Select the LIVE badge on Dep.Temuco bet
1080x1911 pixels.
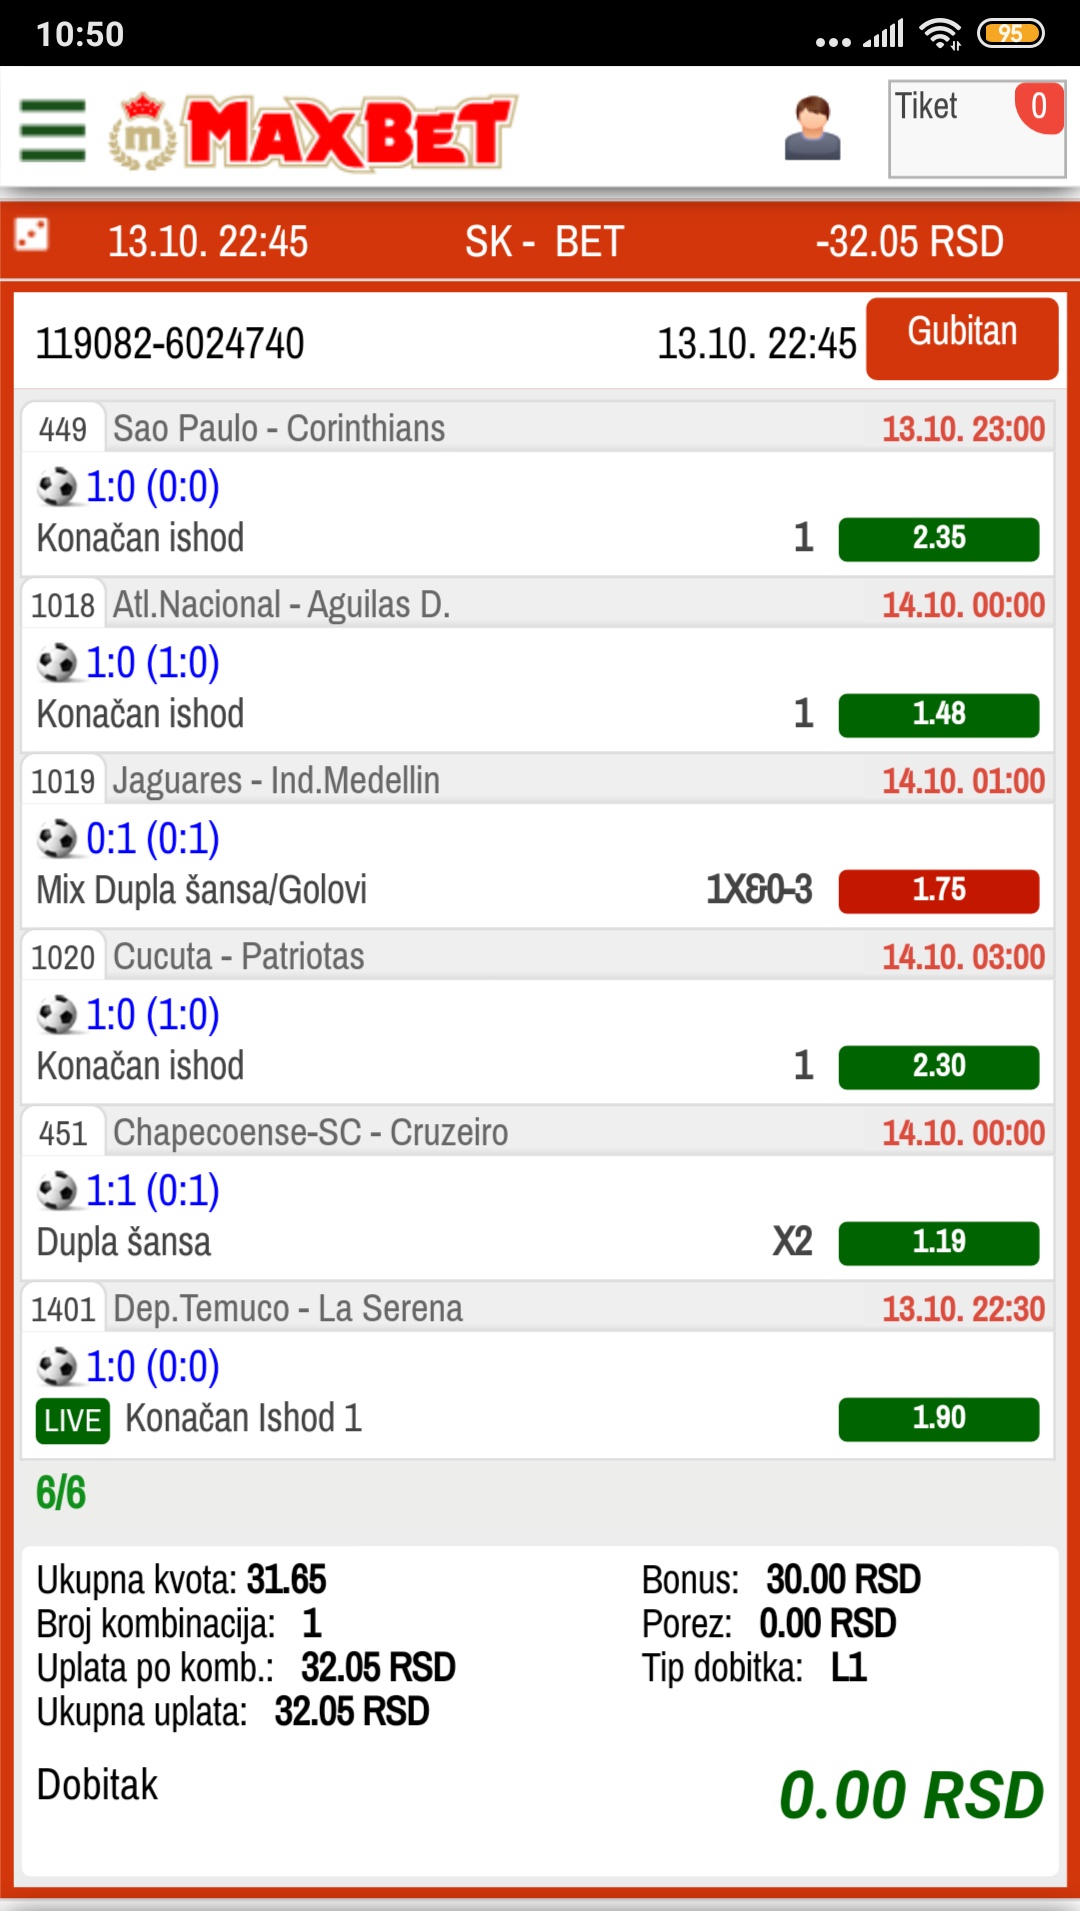coord(72,1420)
